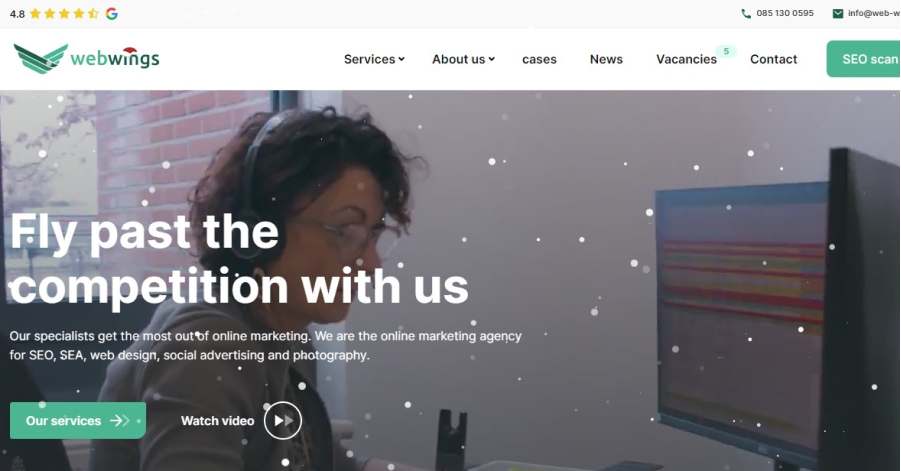Open the Contact page link
The height and width of the screenshot is (471, 901).
773,59
